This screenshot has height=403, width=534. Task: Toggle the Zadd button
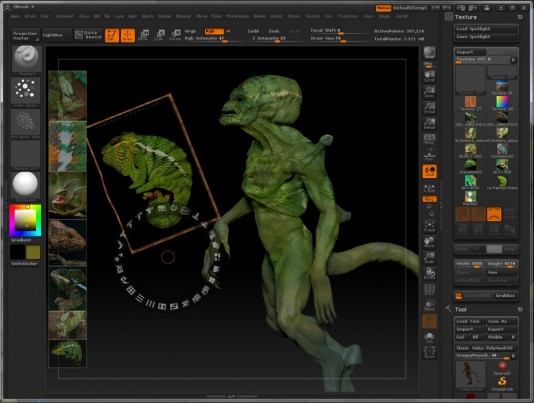pyautogui.click(x=253, y=31)
